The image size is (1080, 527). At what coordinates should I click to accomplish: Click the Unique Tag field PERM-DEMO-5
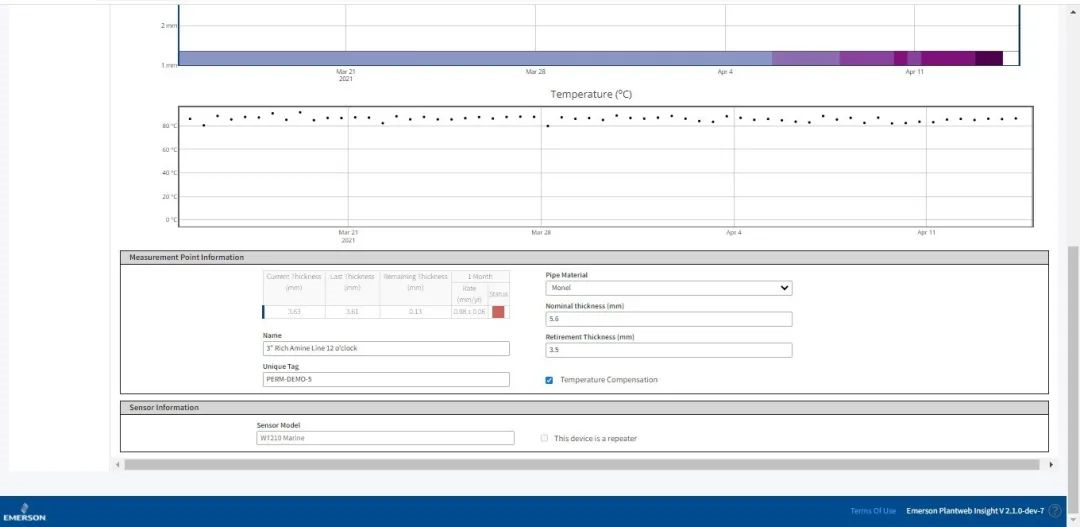[x=386, y=380]
